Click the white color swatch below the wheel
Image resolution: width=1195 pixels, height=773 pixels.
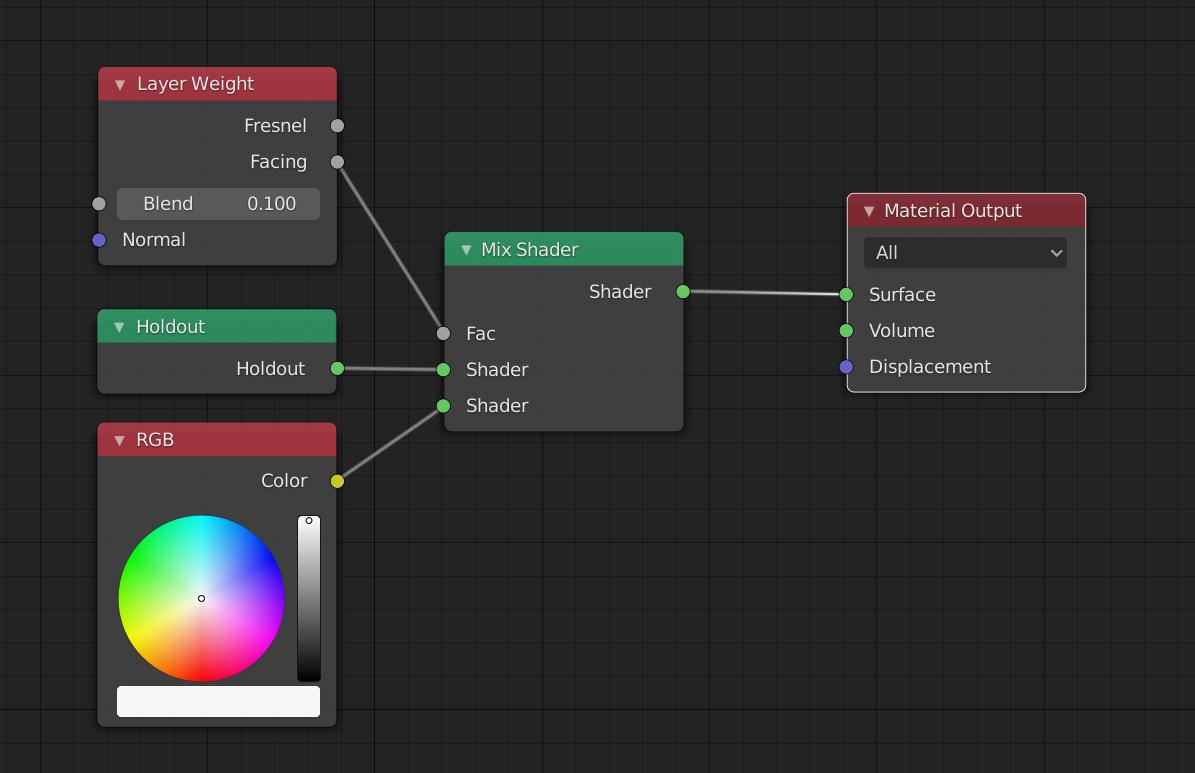pyautogui.click(x=218, y=701)
